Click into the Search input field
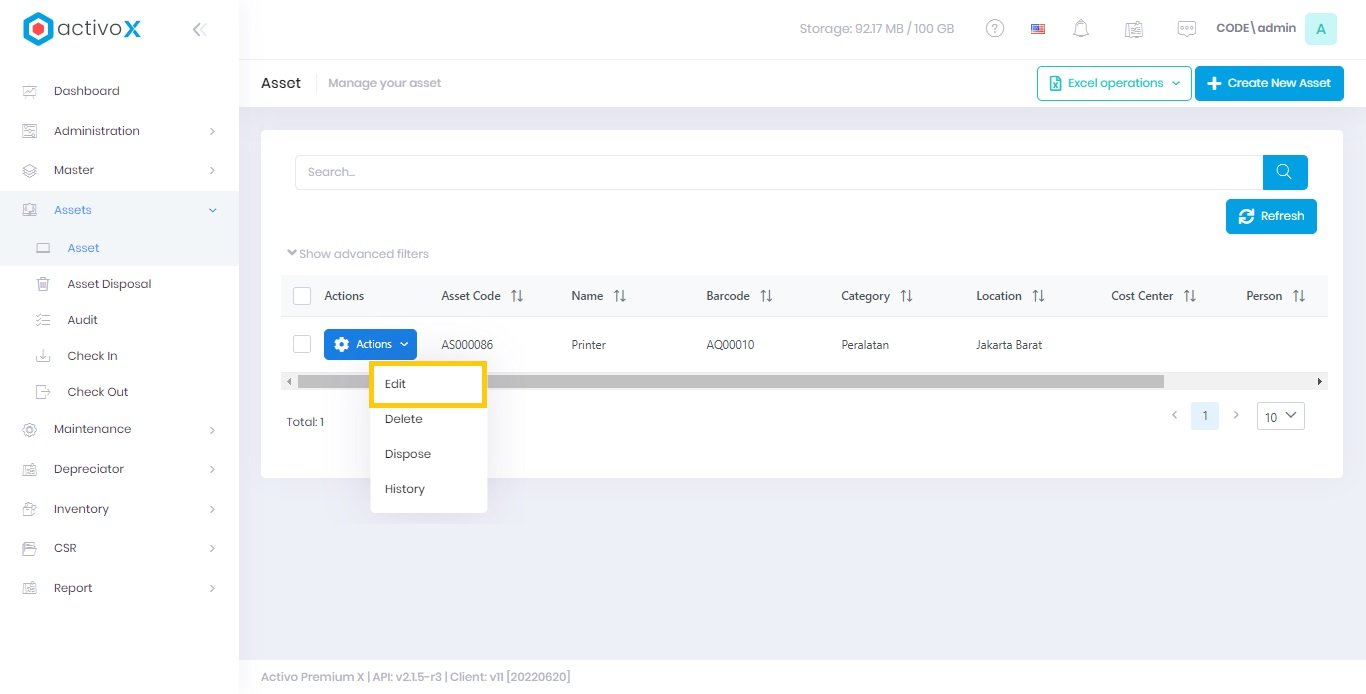This screenshot has height=694, width=1366. (778, 172)
